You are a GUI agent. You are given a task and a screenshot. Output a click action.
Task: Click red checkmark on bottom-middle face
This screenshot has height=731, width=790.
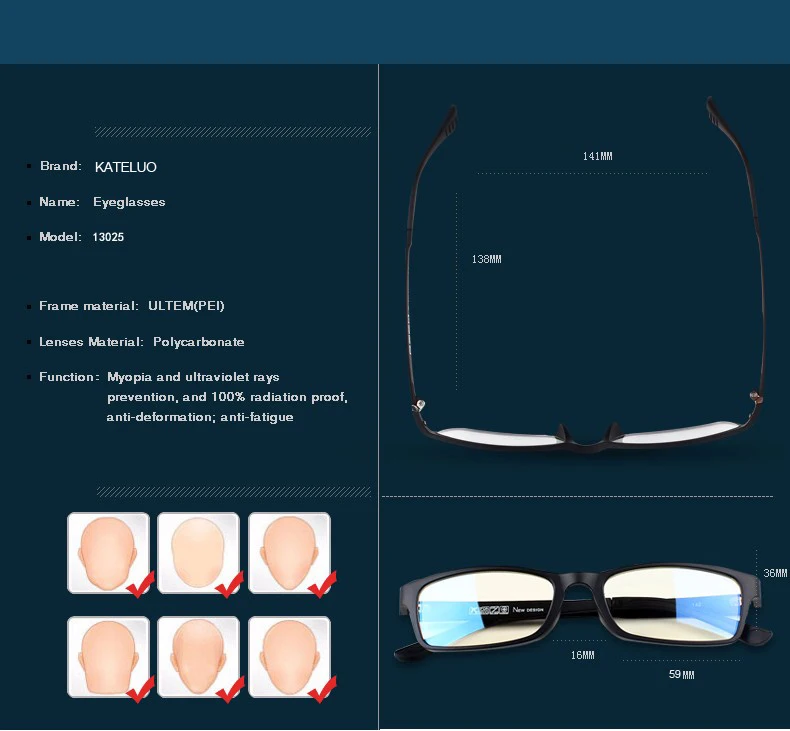pyautogui.click(x=230, y=689)
